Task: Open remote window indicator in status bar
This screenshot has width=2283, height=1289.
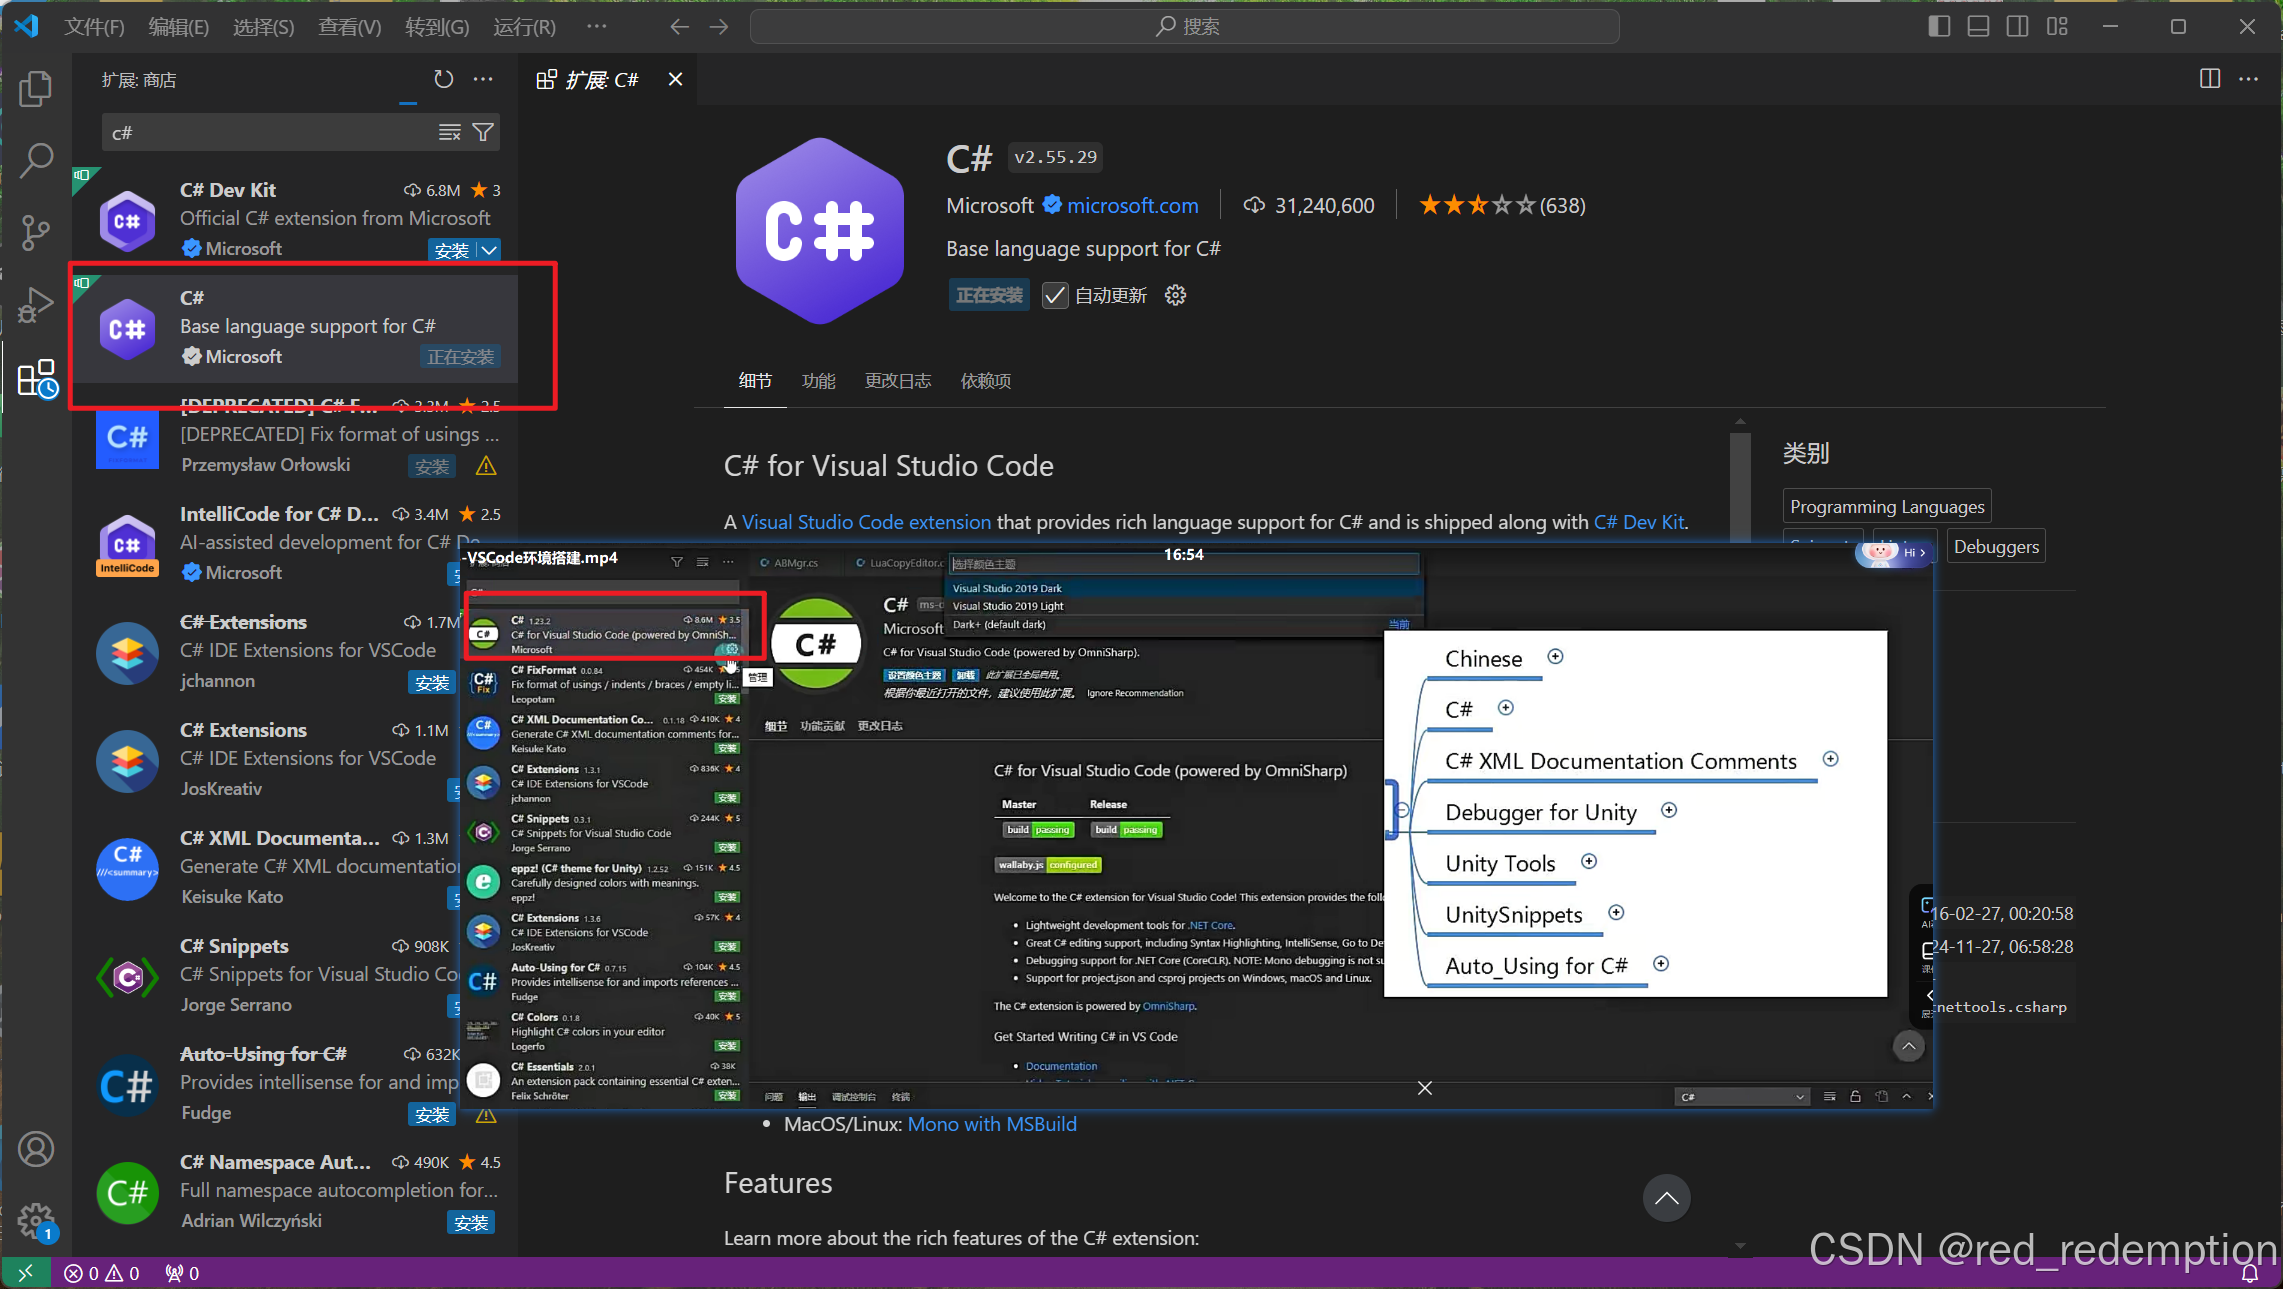Action: click(x=25, y=1273)
